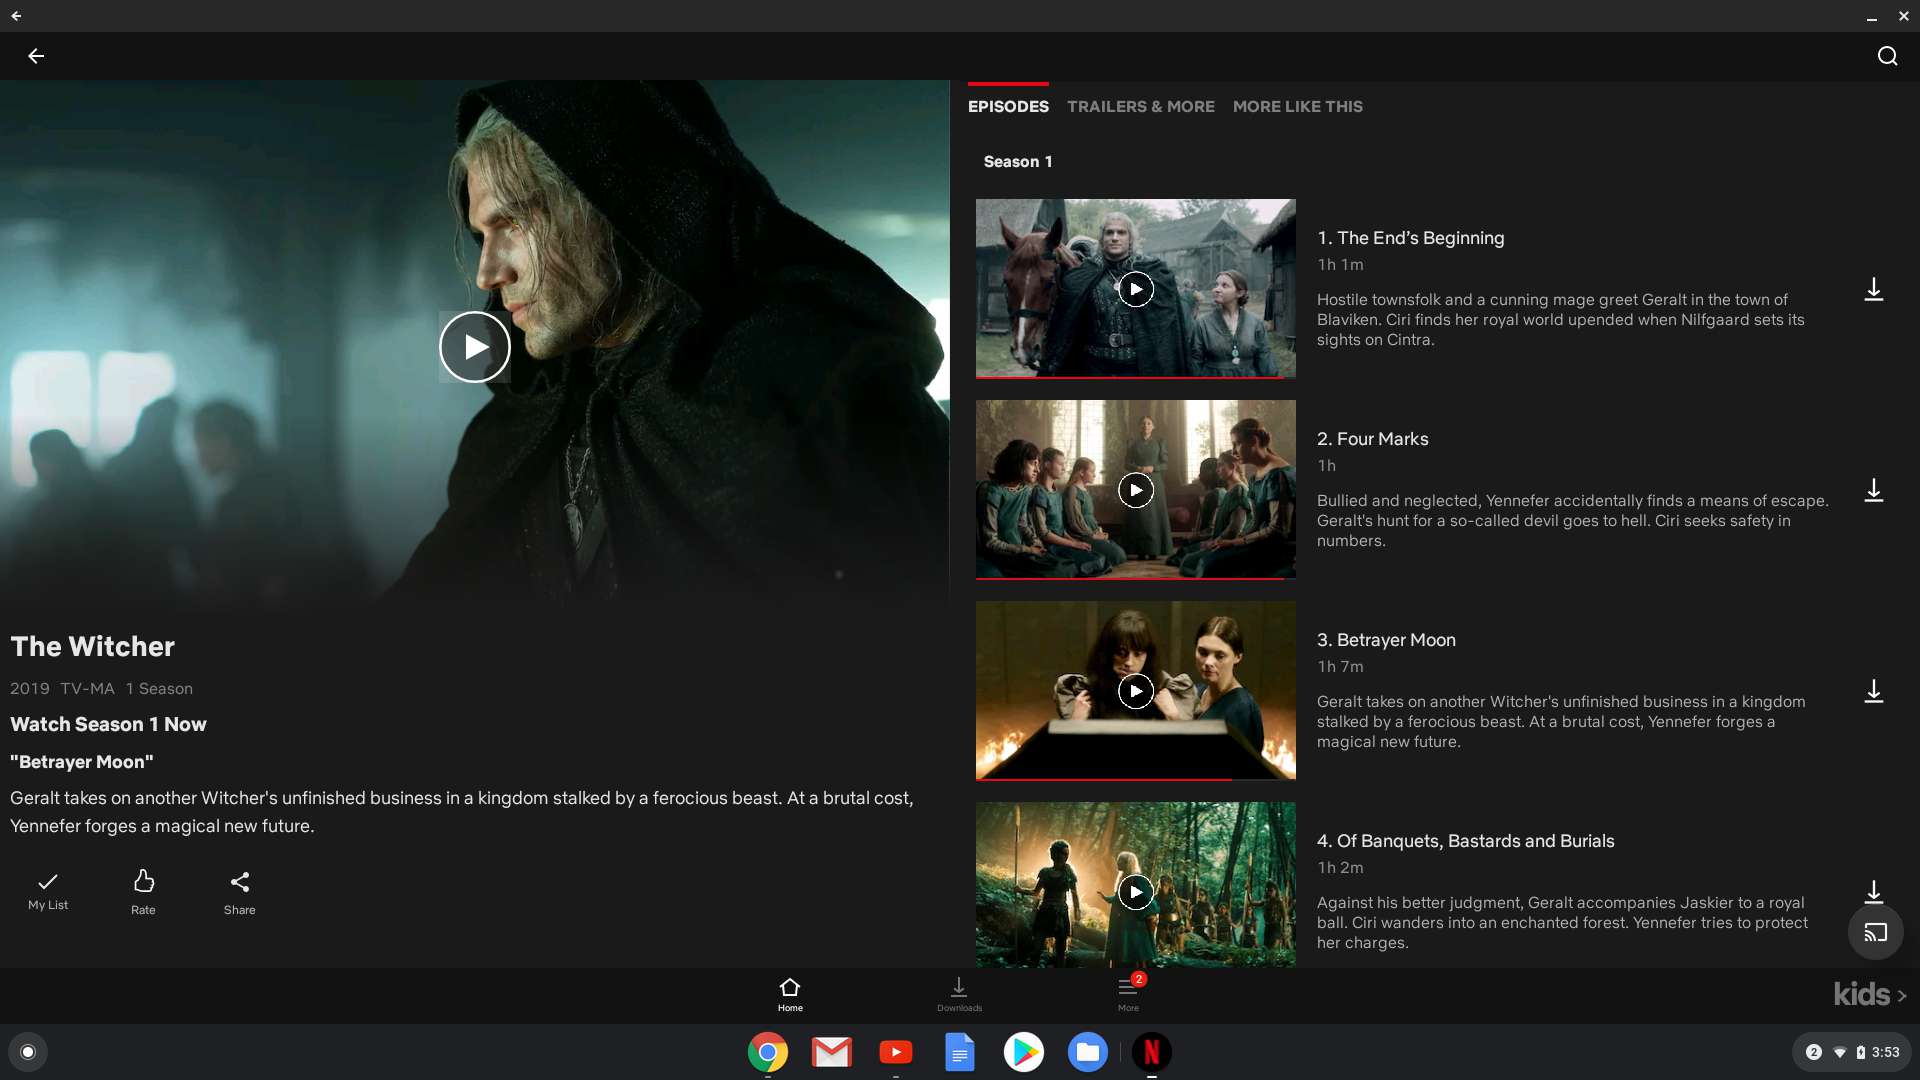Viewport: 1920px width, 1080px height.
Task: Open Google Docs from the shelf
Action: (x=960, y=1052)
